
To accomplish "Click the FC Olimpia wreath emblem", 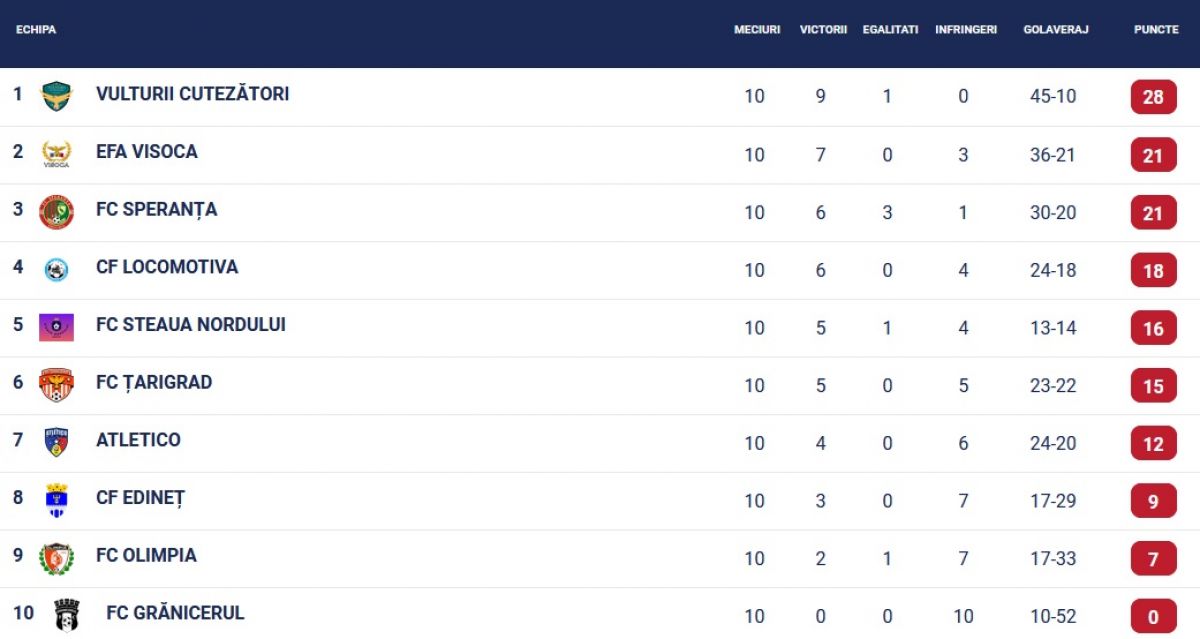I will pyautogui.click(x=56, y=558).
